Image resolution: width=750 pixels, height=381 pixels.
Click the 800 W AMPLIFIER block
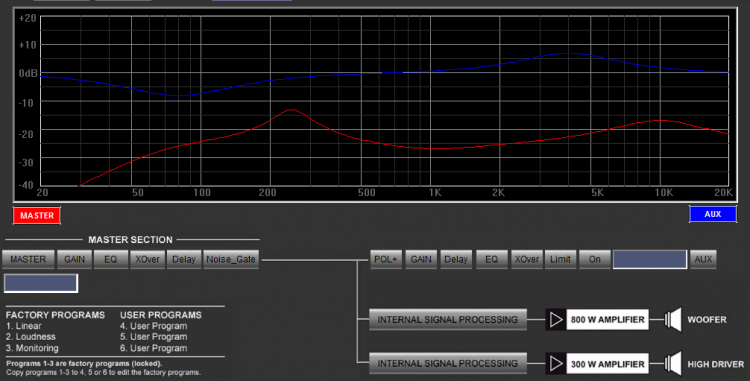[x=607, y=319]
